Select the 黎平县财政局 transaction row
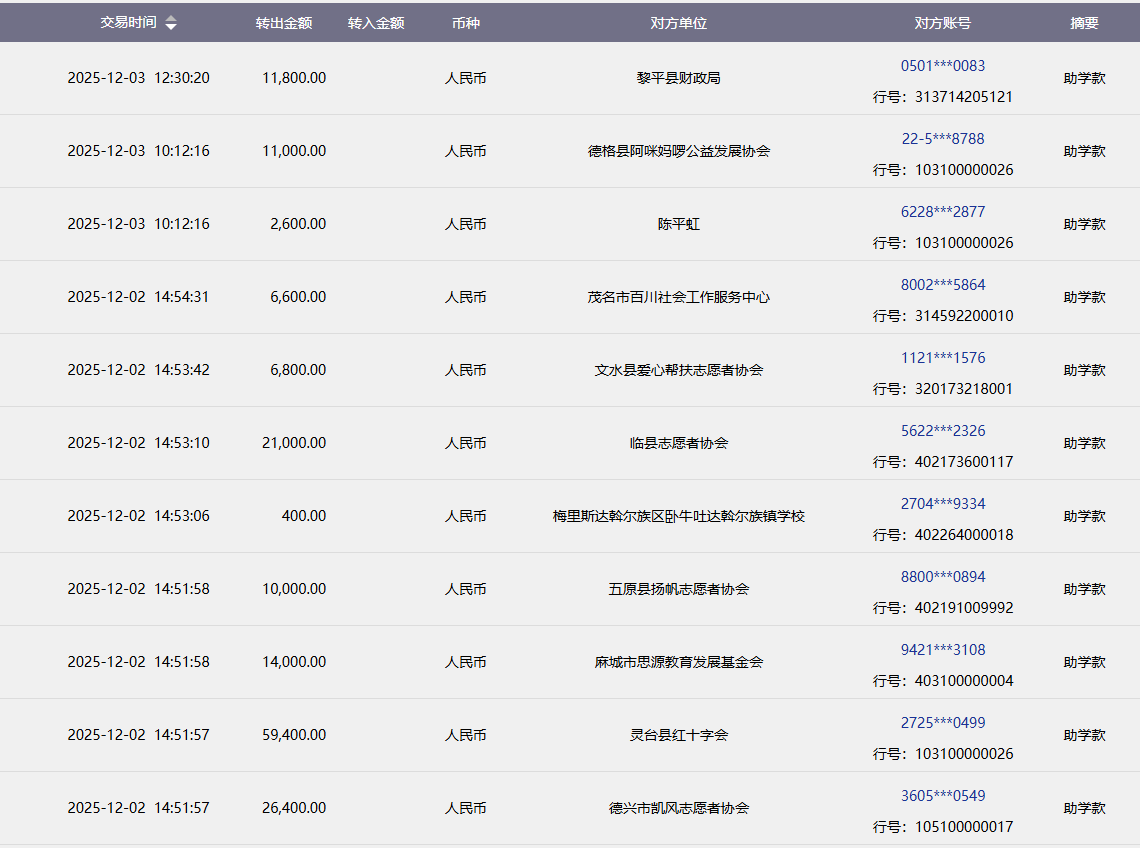The width and height of the screenshot is (1140, 848). point(678,78)
